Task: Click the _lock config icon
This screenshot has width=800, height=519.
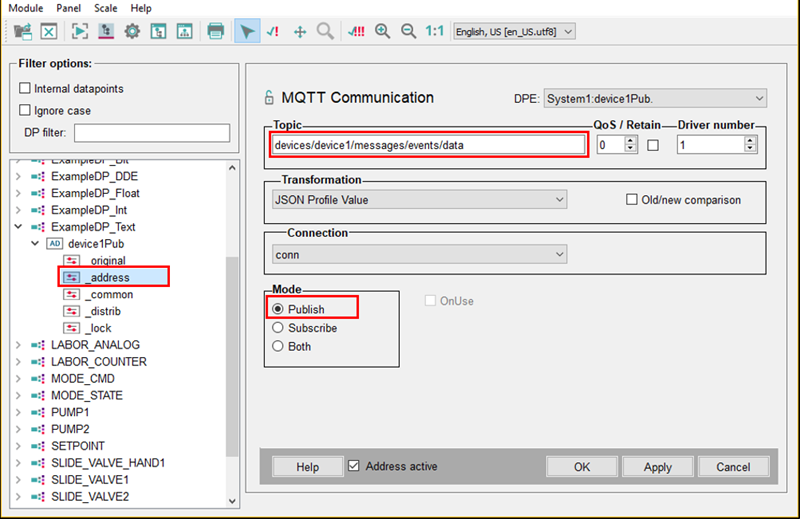Action: pyautogui.click(x=72, y=328)
